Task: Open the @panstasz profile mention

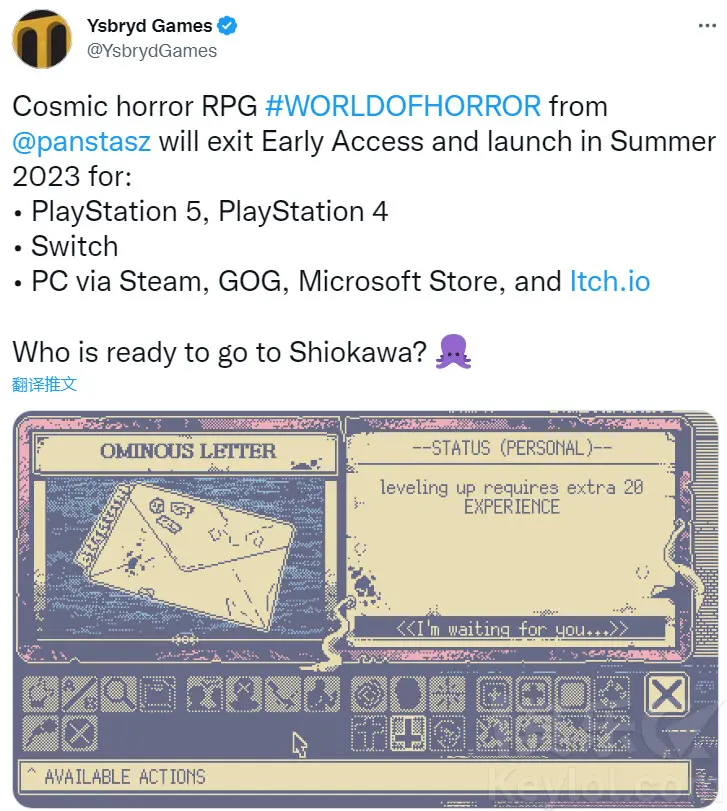Action: [x=82, y=141]
